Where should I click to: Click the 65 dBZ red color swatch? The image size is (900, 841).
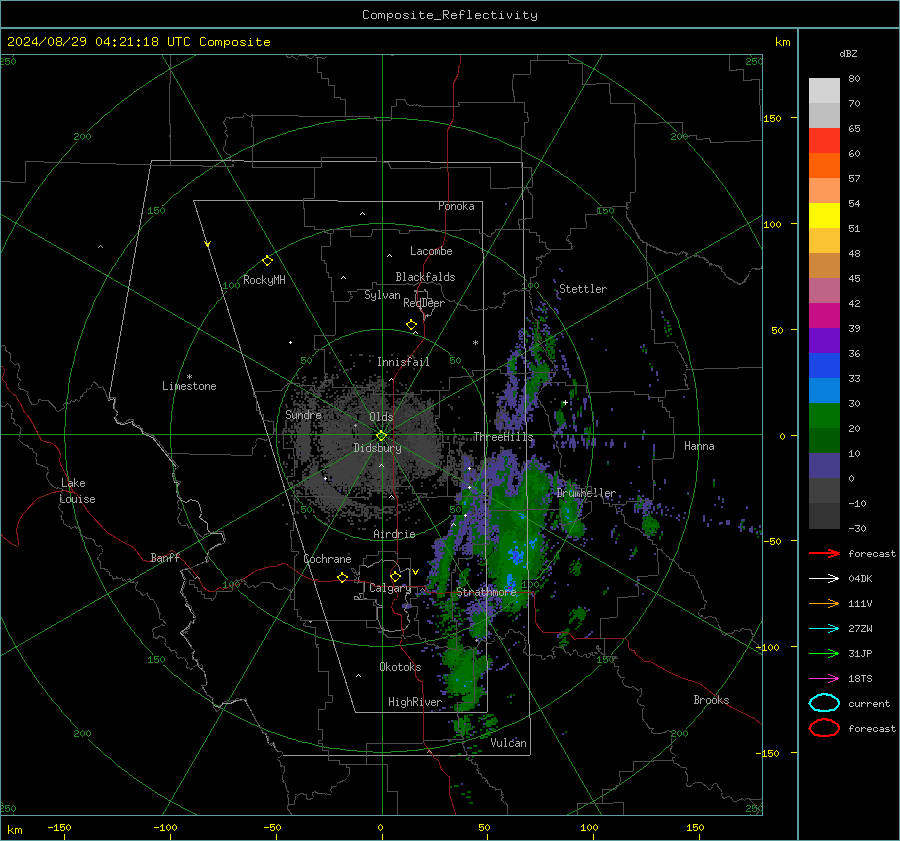click(x=824, y=141)
